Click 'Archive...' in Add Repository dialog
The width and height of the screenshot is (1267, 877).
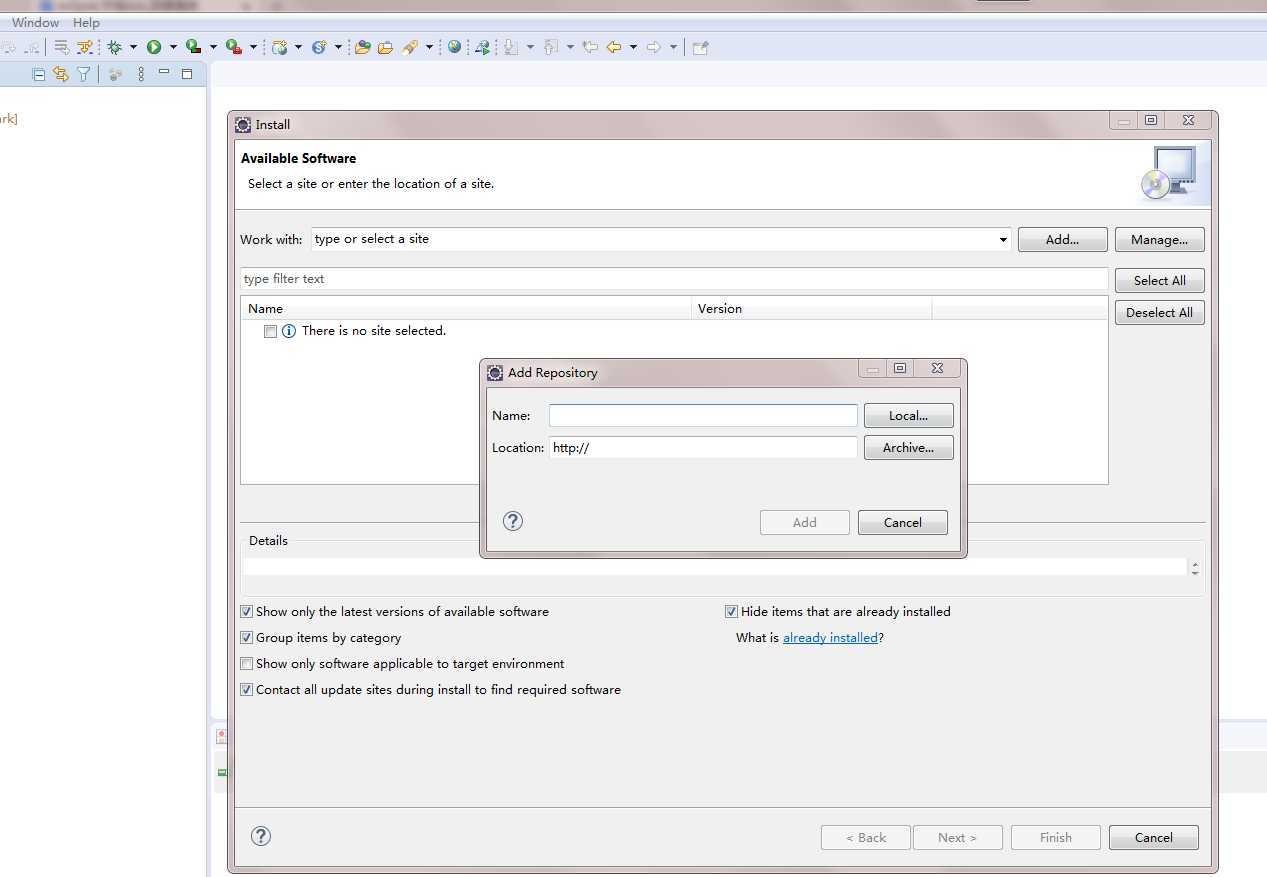pos(908,448)
